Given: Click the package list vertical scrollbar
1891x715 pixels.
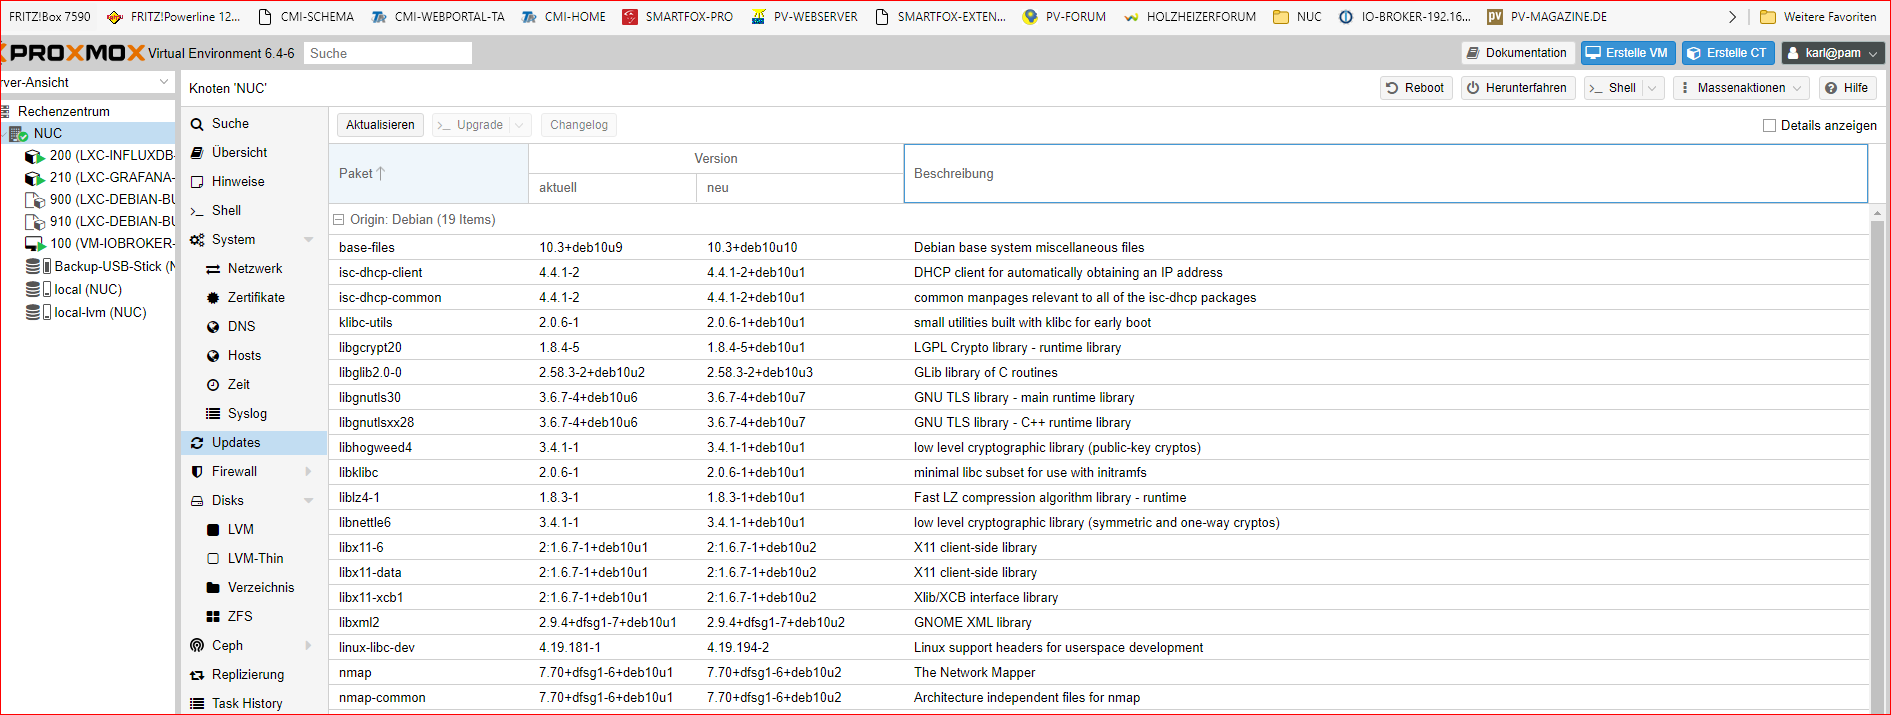Looking at the screenshot, I should [1877, 460].
